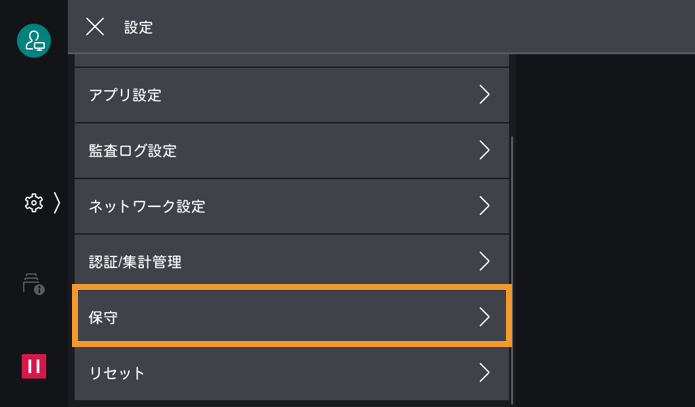Image resolution: width=695 pixels, height=407 pixels.
Task: Click the 認証/集計管理 row chevron
Action: (484, 262)
